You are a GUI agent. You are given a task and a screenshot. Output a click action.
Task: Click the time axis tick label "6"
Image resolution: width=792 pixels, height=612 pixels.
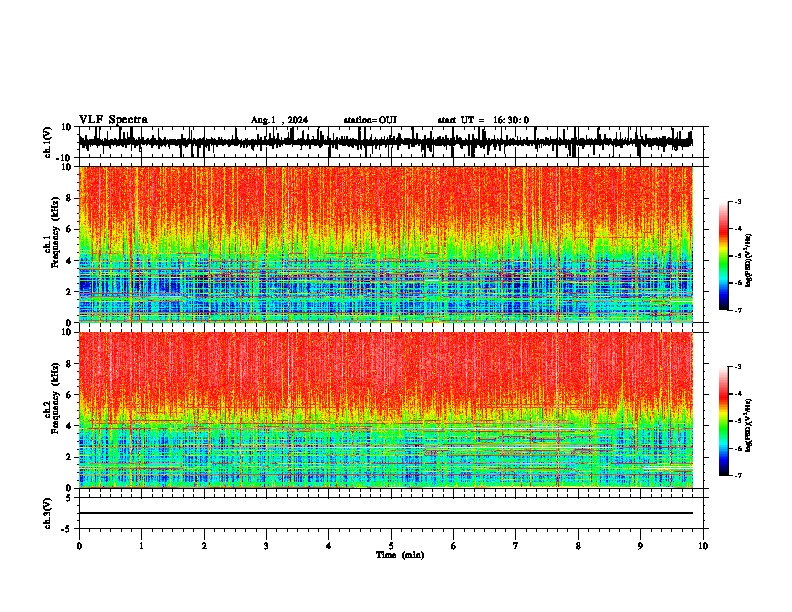click(x=454, y=546)
